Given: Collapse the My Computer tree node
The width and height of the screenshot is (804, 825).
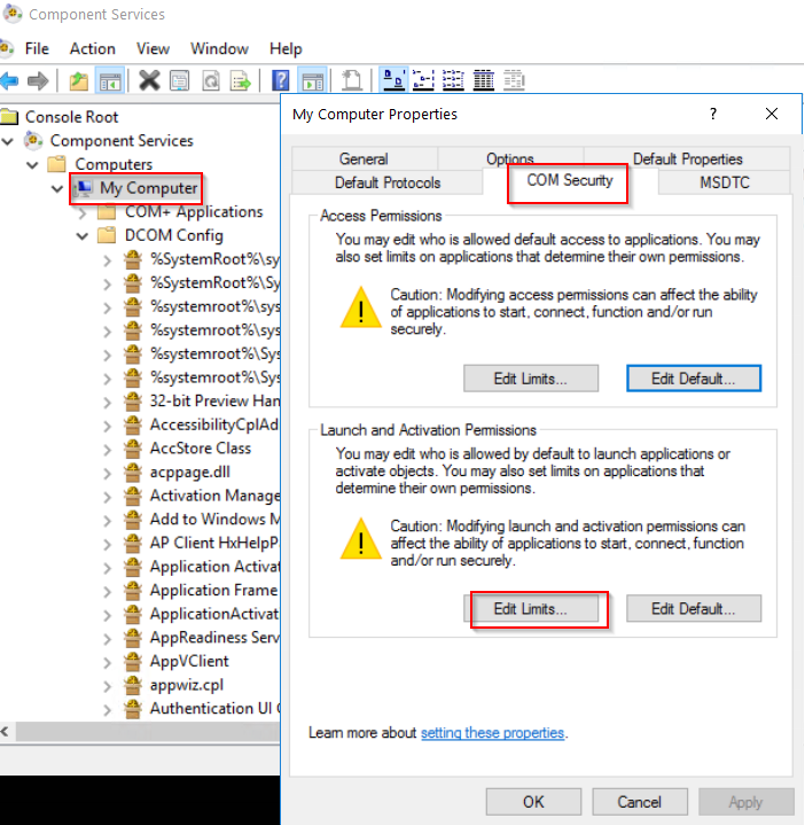Looking at the screenshot, I should (x=57, y=188).
